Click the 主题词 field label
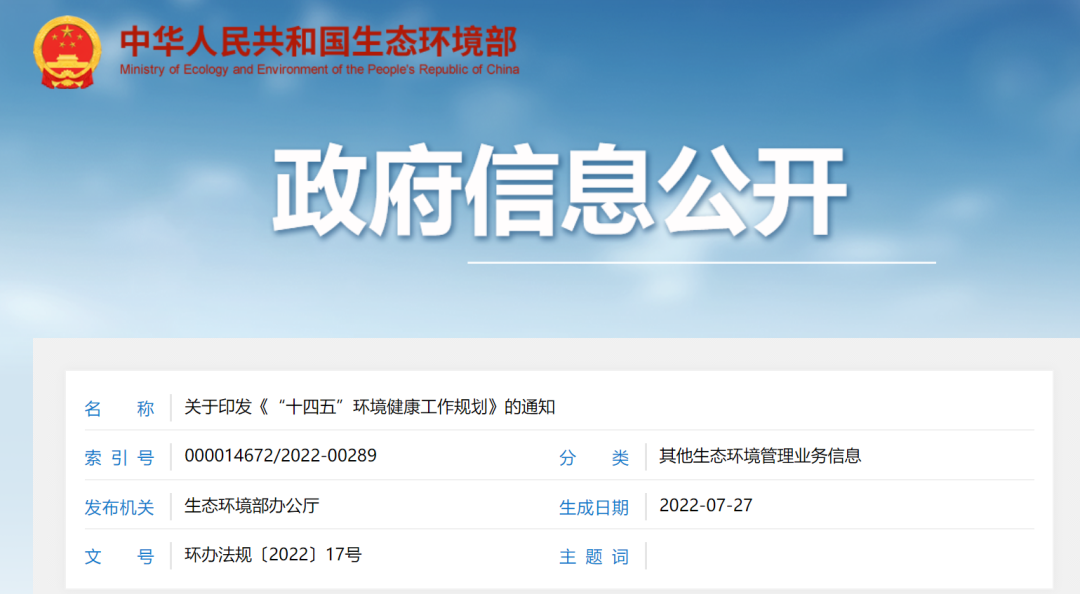Screen dimensions: 1080x594 coord(594,557)
